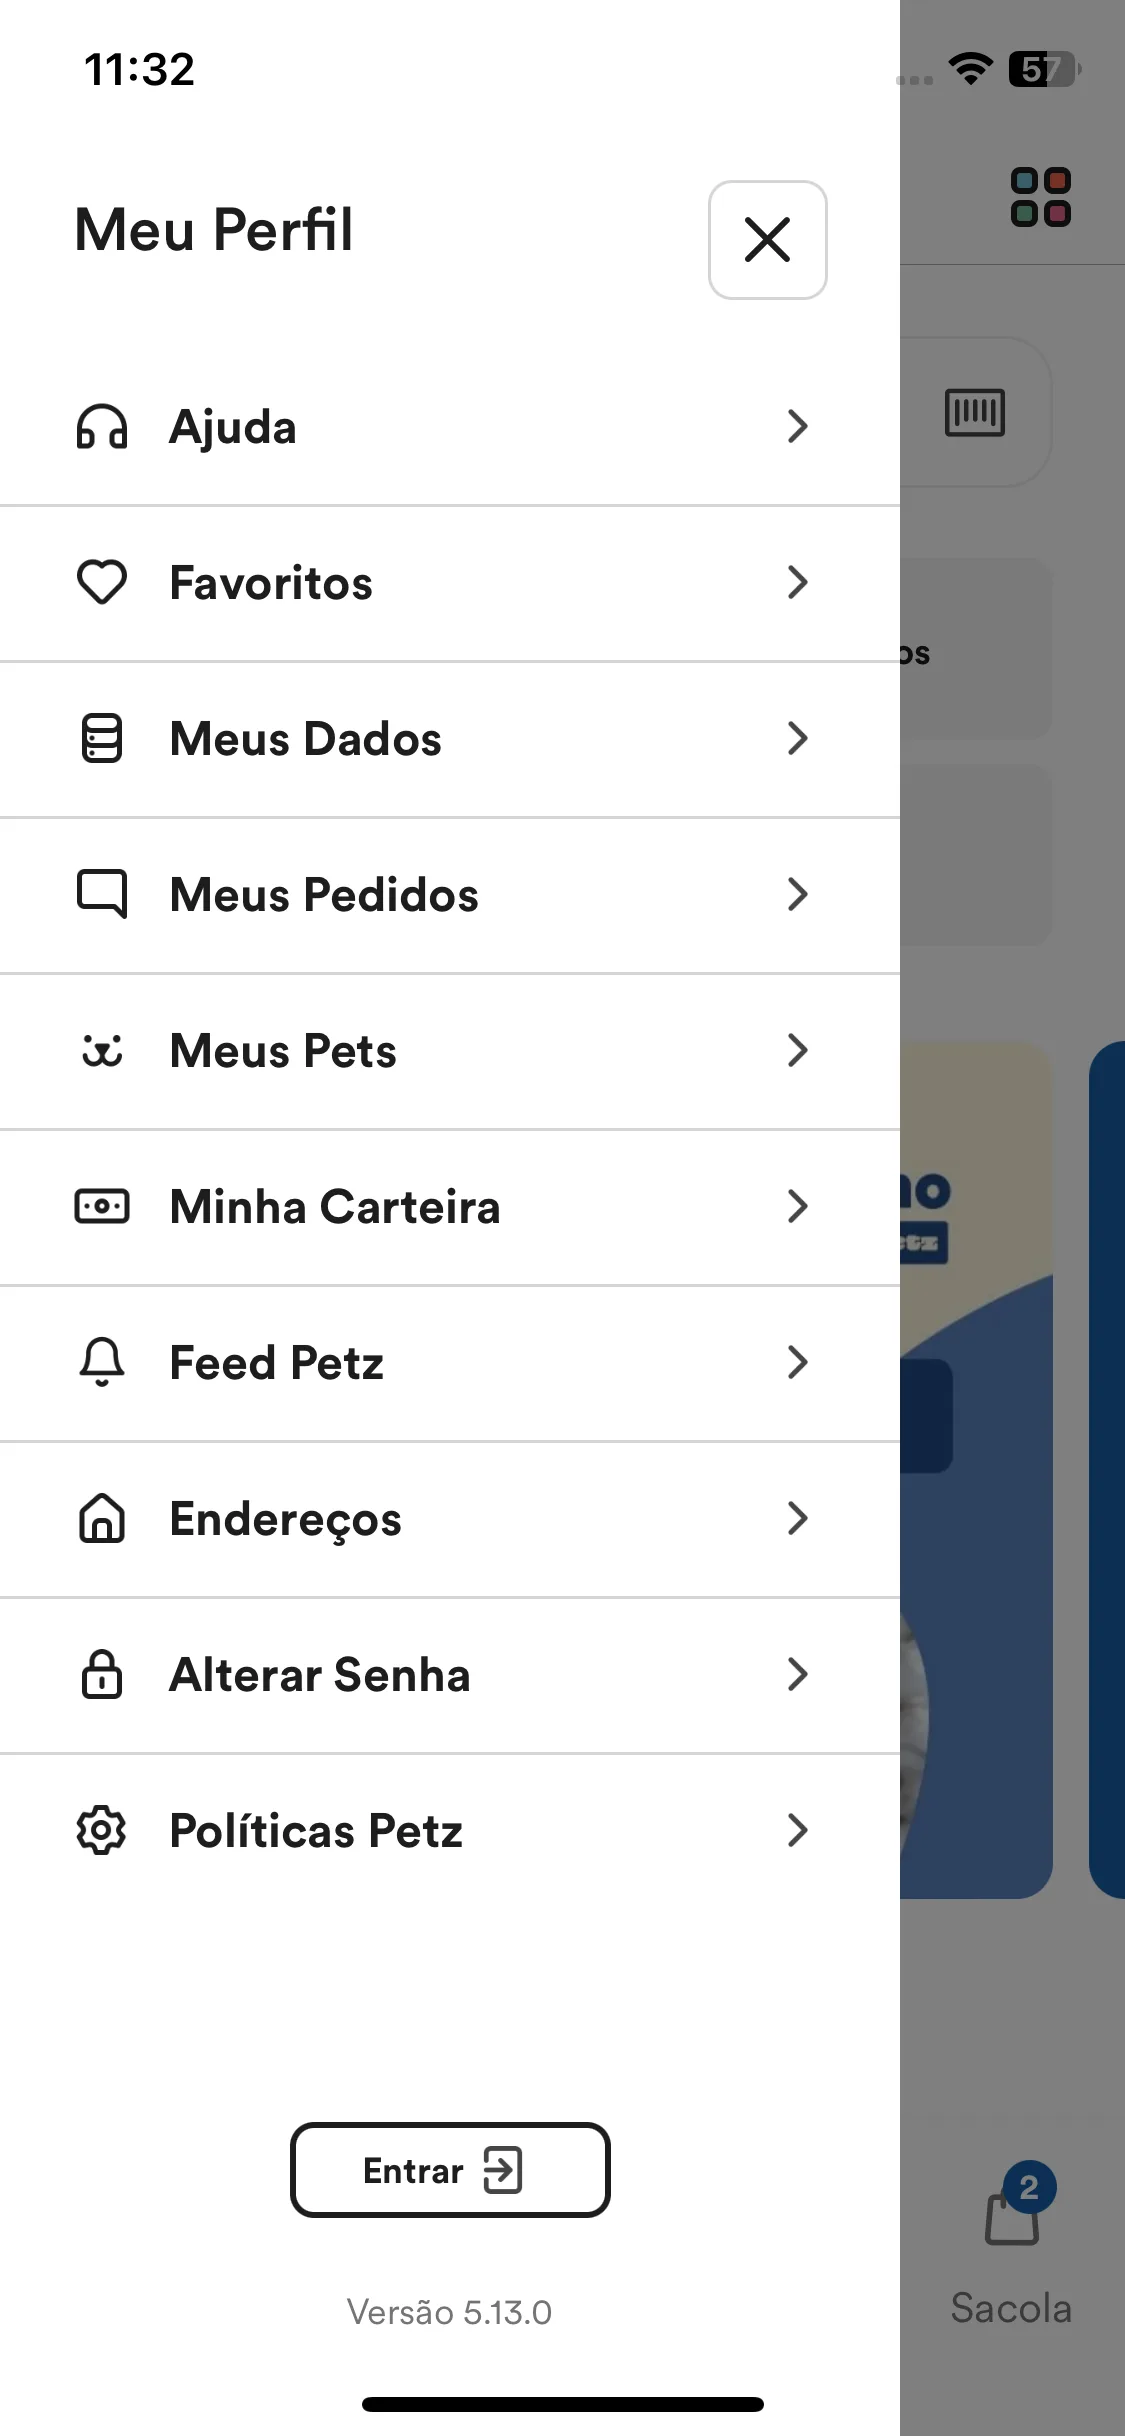
Task: Select the Meus Pets menu item
Action: tap(450, 1051)
